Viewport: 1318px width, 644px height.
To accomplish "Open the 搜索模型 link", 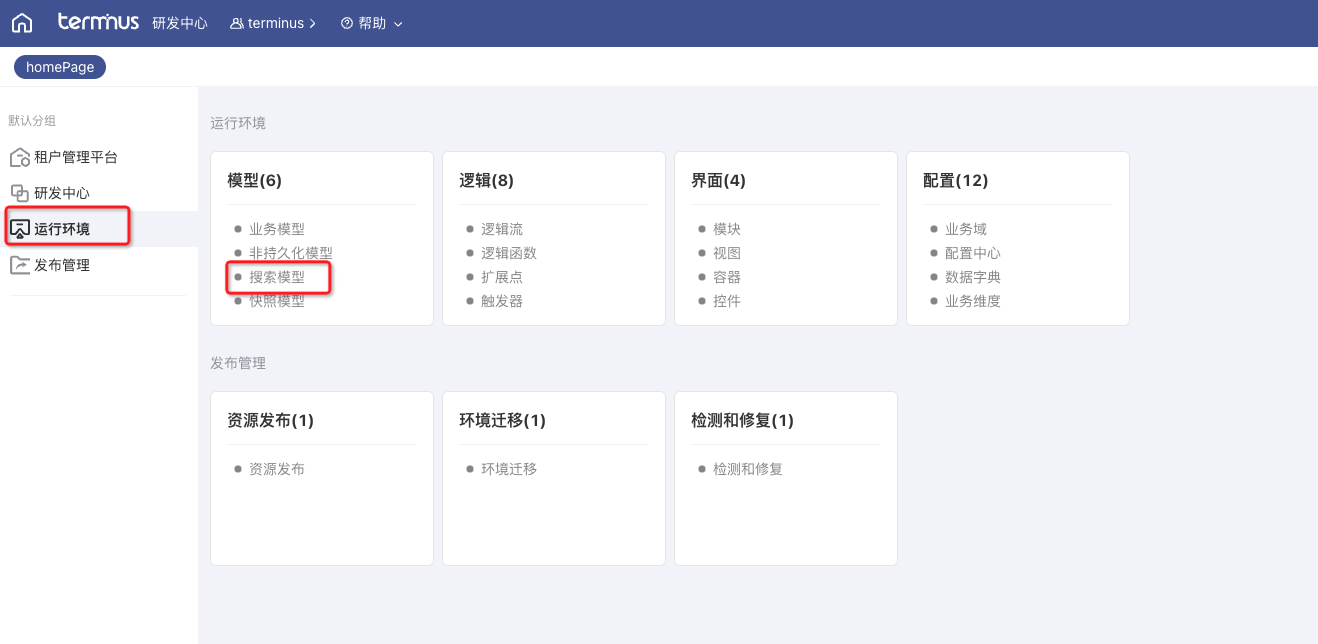I will (277, 277).
